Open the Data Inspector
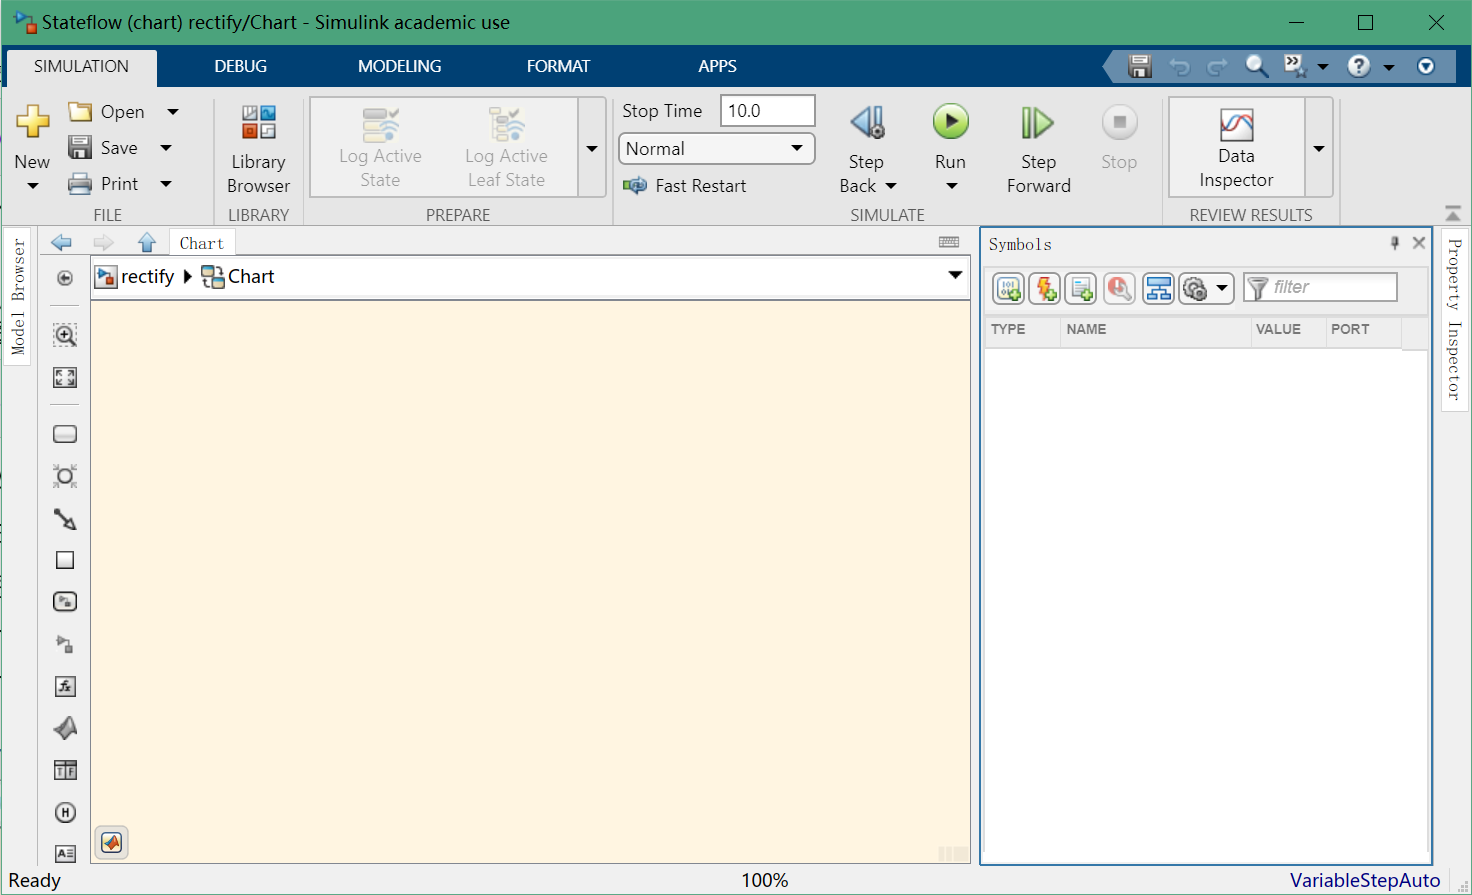 click(x=1236, y=150)
